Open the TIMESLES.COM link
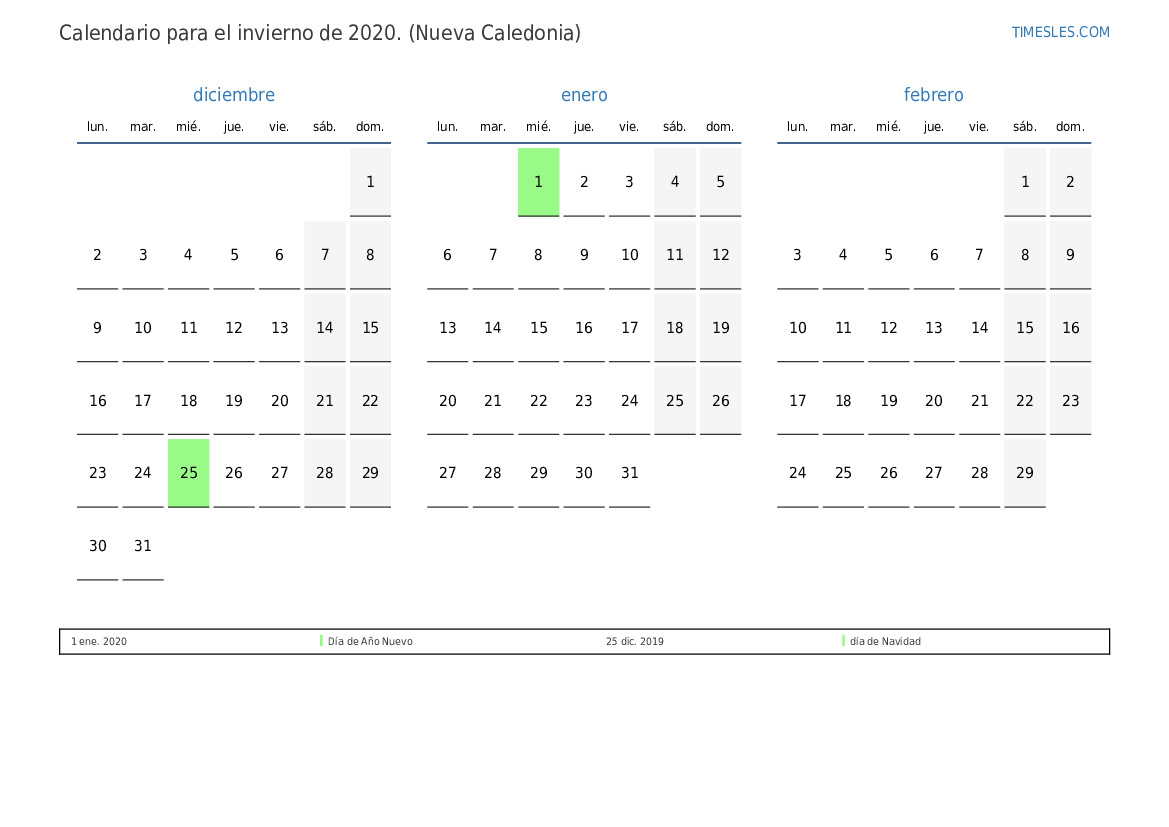This screenshot has width=1169, height=827. [1060, 32]
